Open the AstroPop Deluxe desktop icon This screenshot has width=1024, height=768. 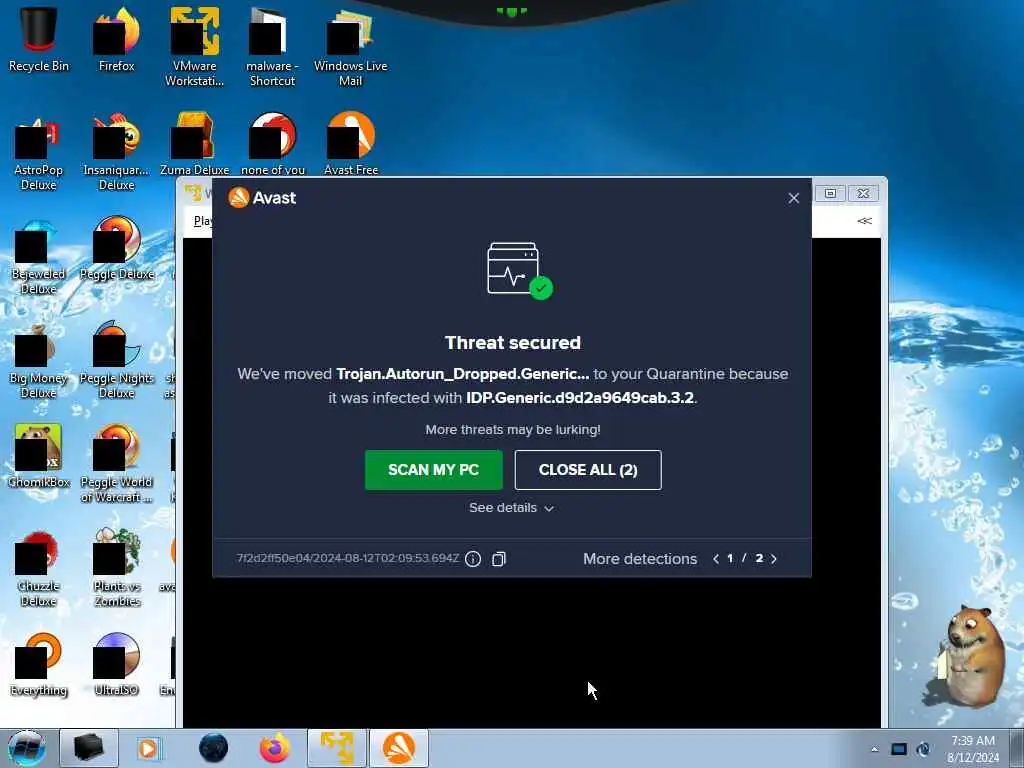coord(39,152)
